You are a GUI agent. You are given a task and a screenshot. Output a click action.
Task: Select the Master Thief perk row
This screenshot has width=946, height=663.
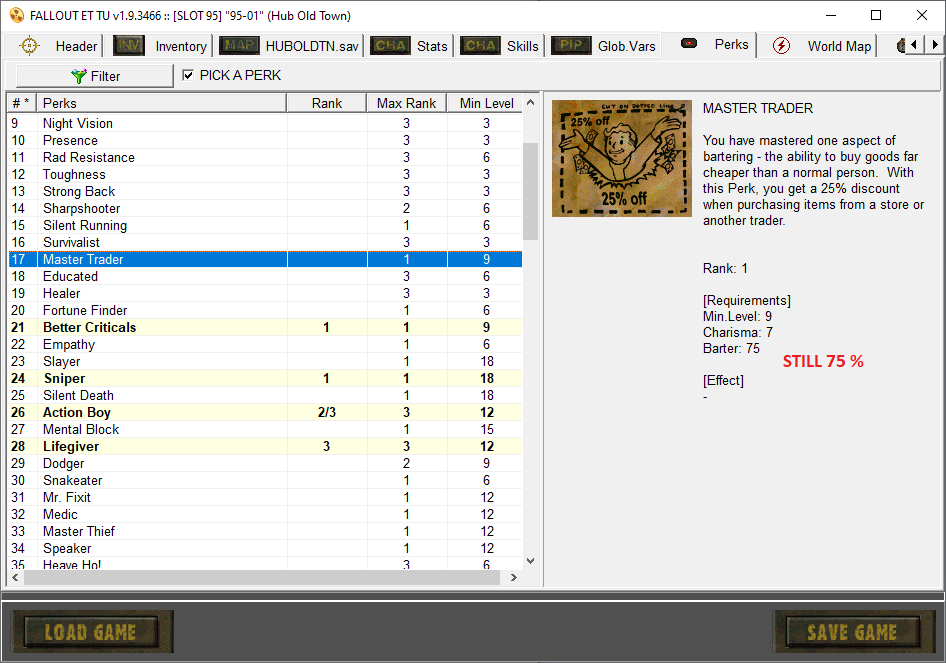click(x=265, y=531)
